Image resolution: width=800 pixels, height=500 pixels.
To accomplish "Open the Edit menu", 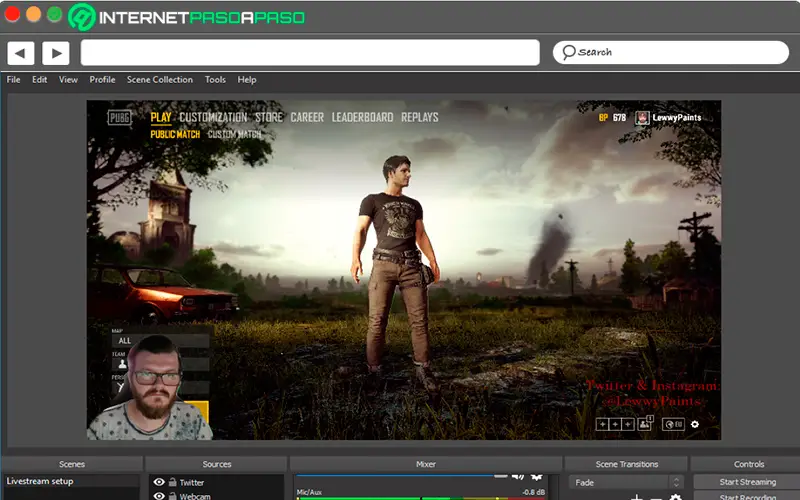I will coord(40,80).
